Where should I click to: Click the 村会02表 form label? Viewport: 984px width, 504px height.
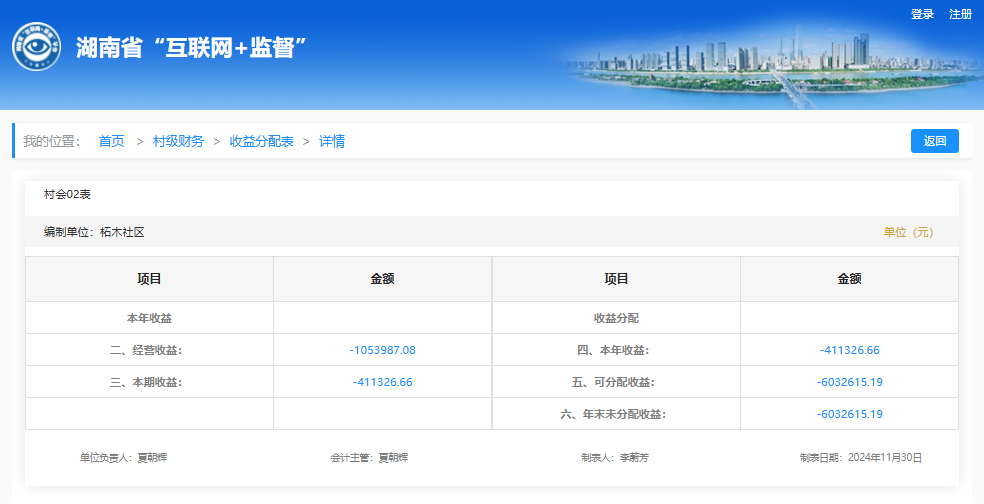(67, 194)
